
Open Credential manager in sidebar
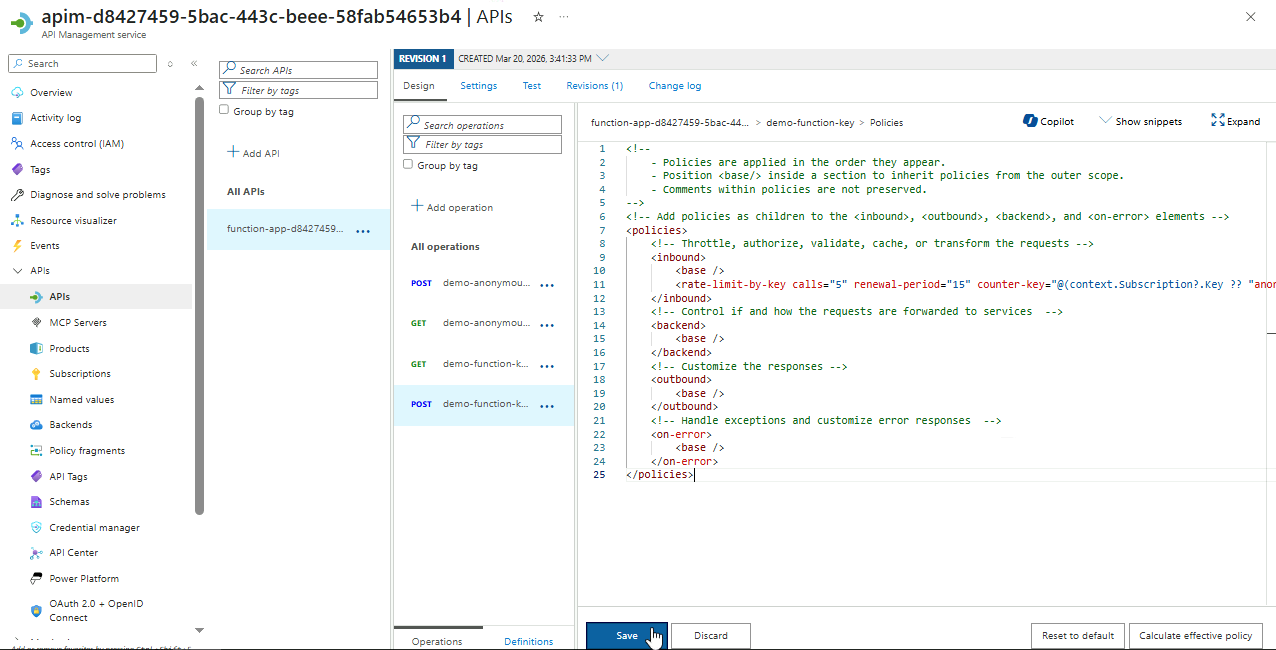pyautogui.click(x=94, y=527)
